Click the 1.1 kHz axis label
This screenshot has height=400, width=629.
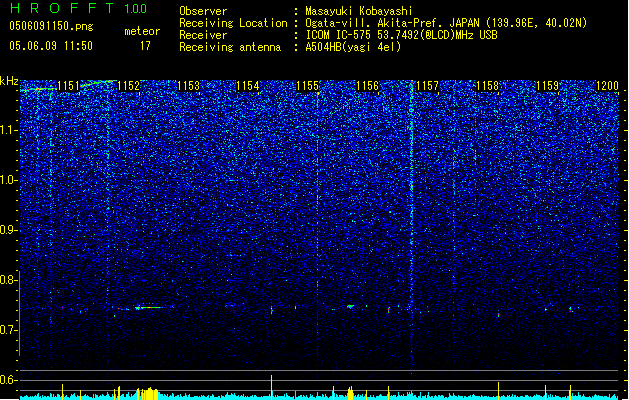[x=8, y=130]
